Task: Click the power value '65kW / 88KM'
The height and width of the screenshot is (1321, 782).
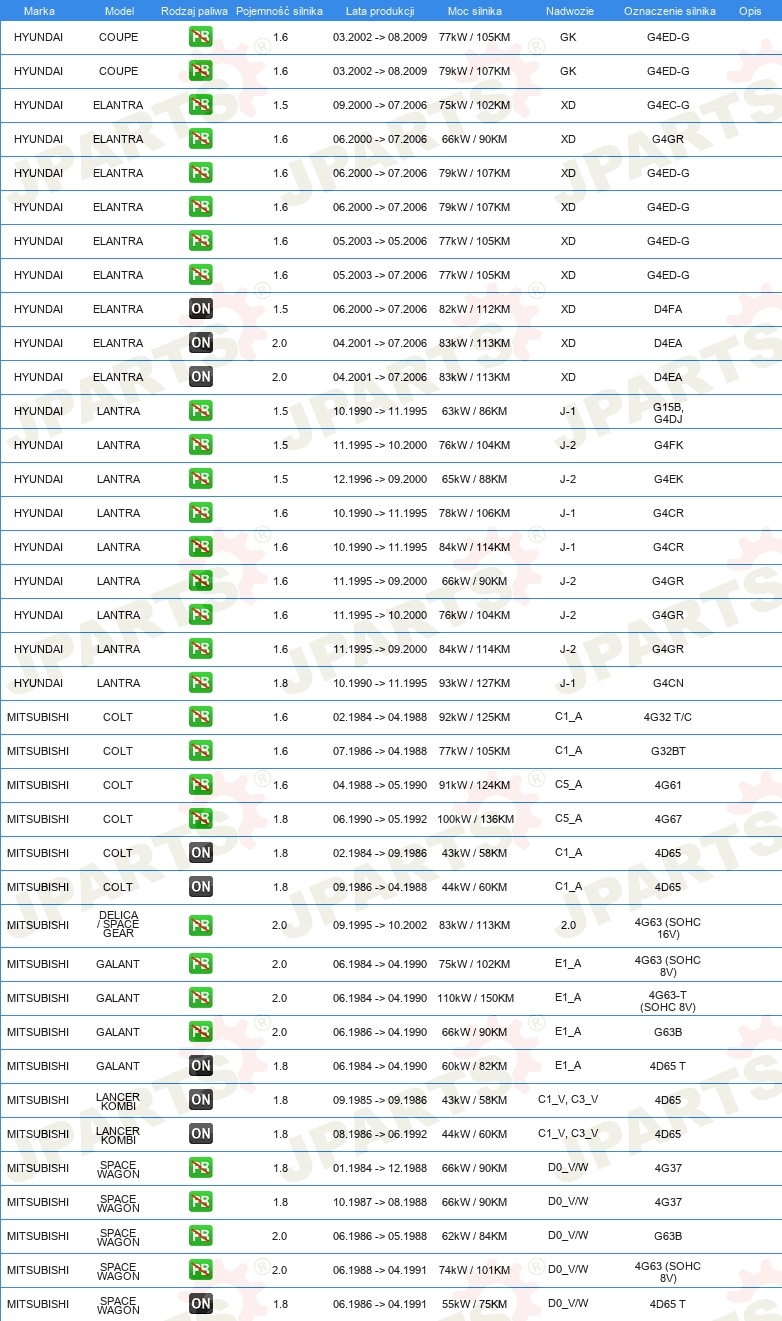Action: (475, 479)
